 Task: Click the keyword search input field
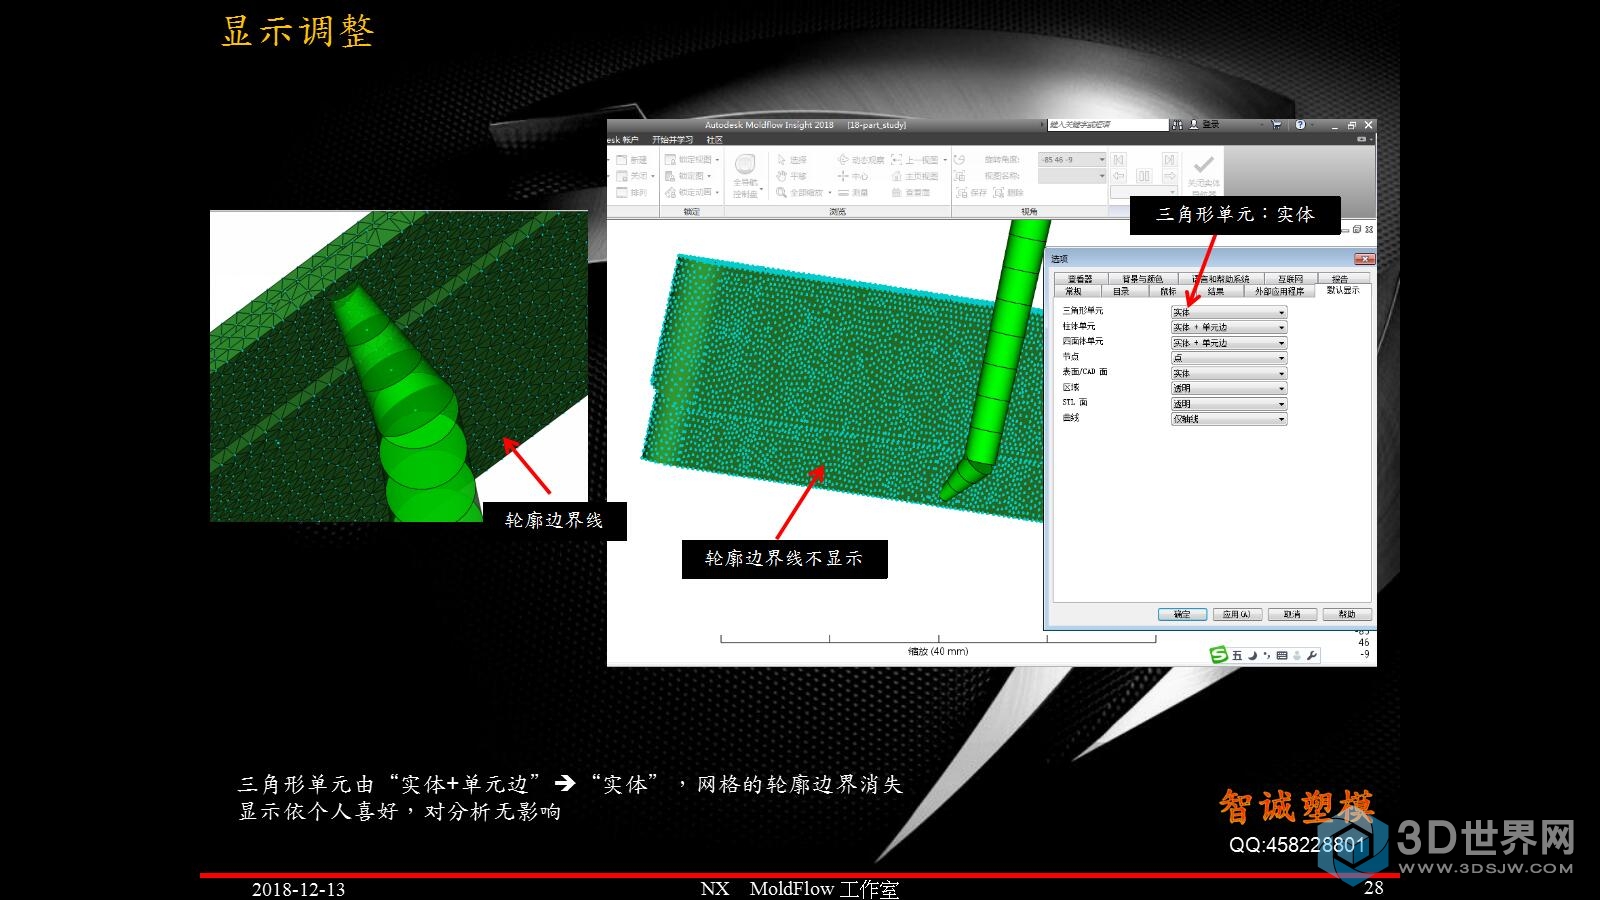click(1107, 125)
